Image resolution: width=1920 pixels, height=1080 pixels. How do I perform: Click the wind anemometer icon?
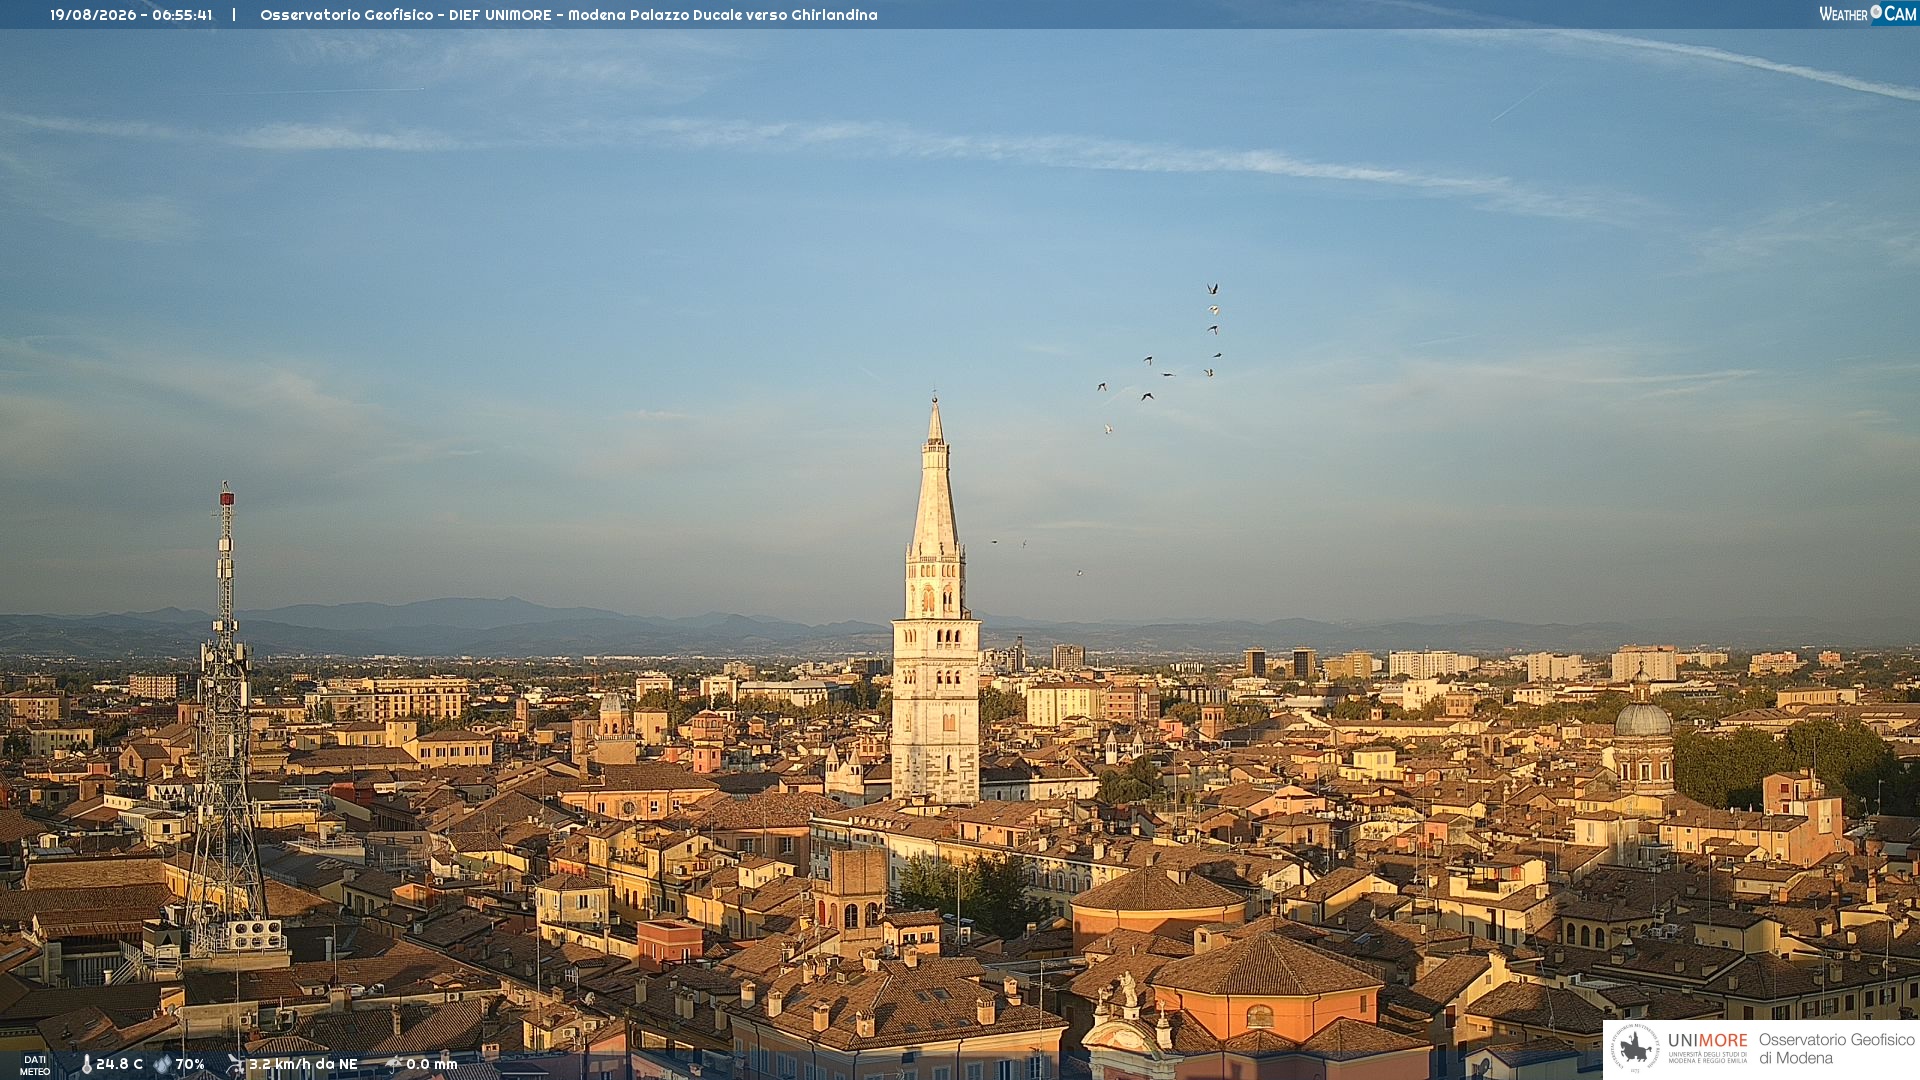coord(235,1064)
